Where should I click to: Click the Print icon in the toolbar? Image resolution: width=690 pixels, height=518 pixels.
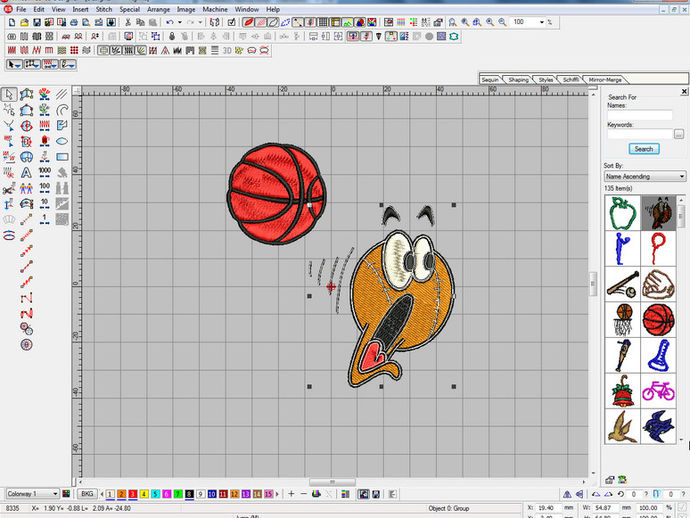coord(74,22)
